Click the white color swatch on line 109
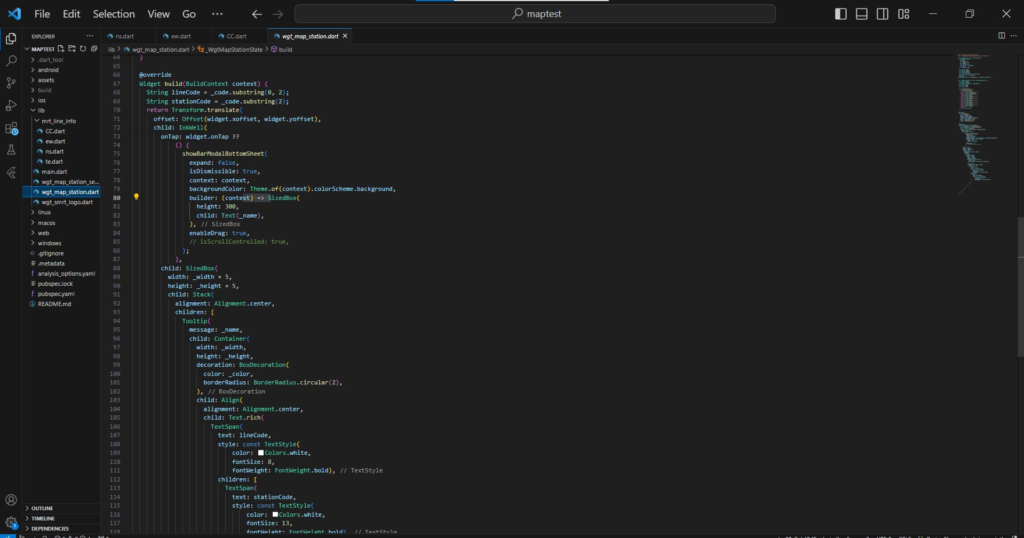The width and height of the screenshot is (1024, 538). point(260,452)
